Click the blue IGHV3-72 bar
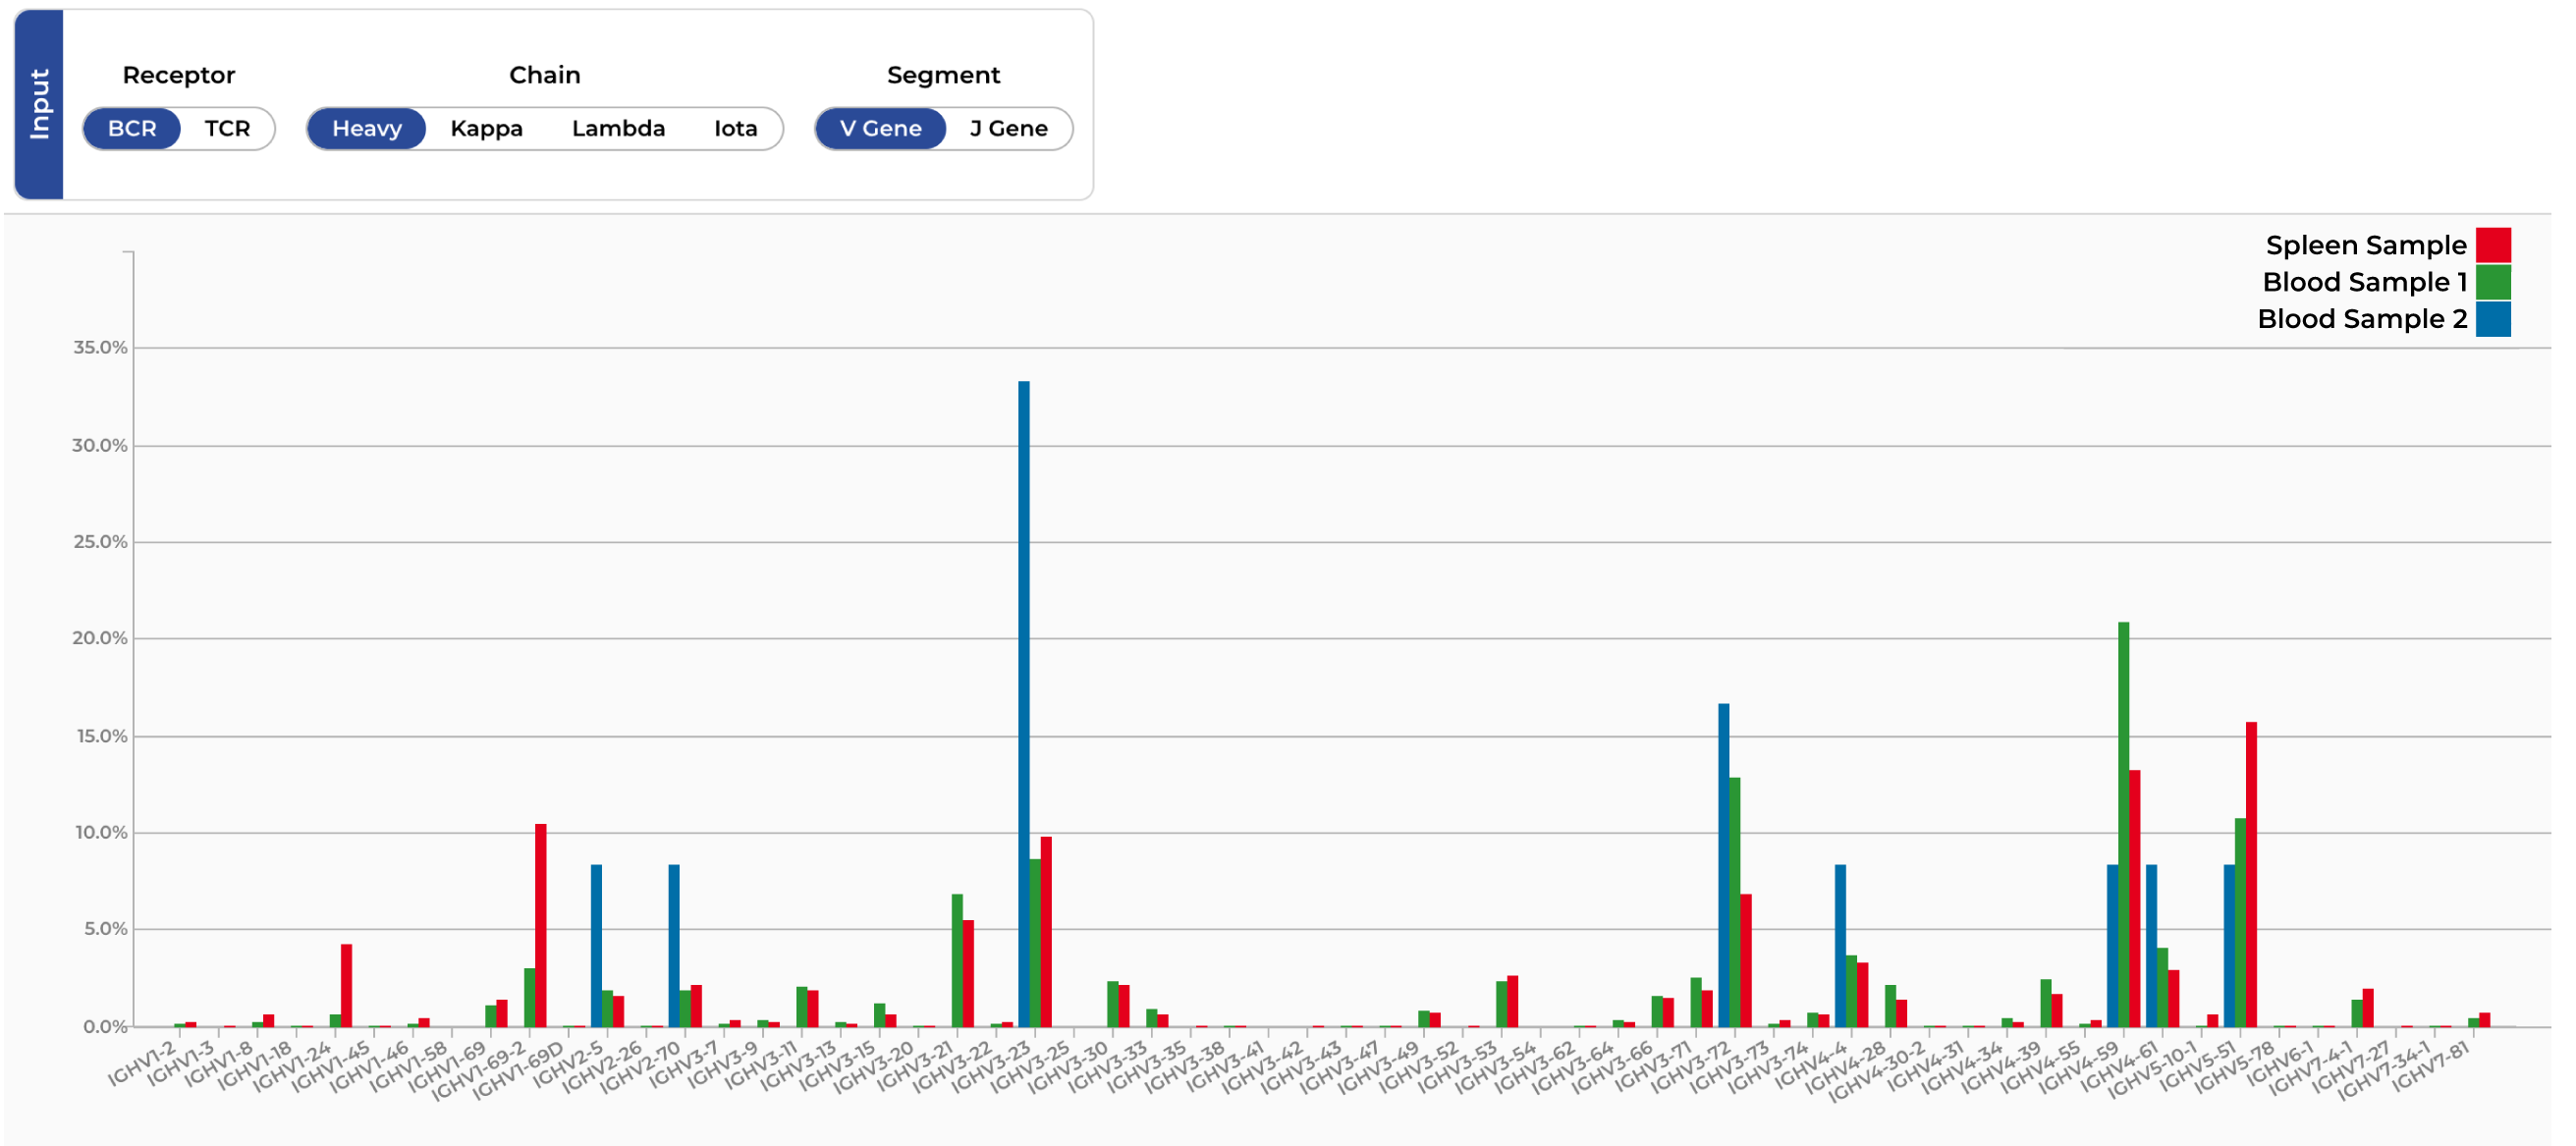This screenshot has width=2576, height=1146. [x=1724, y=865]
